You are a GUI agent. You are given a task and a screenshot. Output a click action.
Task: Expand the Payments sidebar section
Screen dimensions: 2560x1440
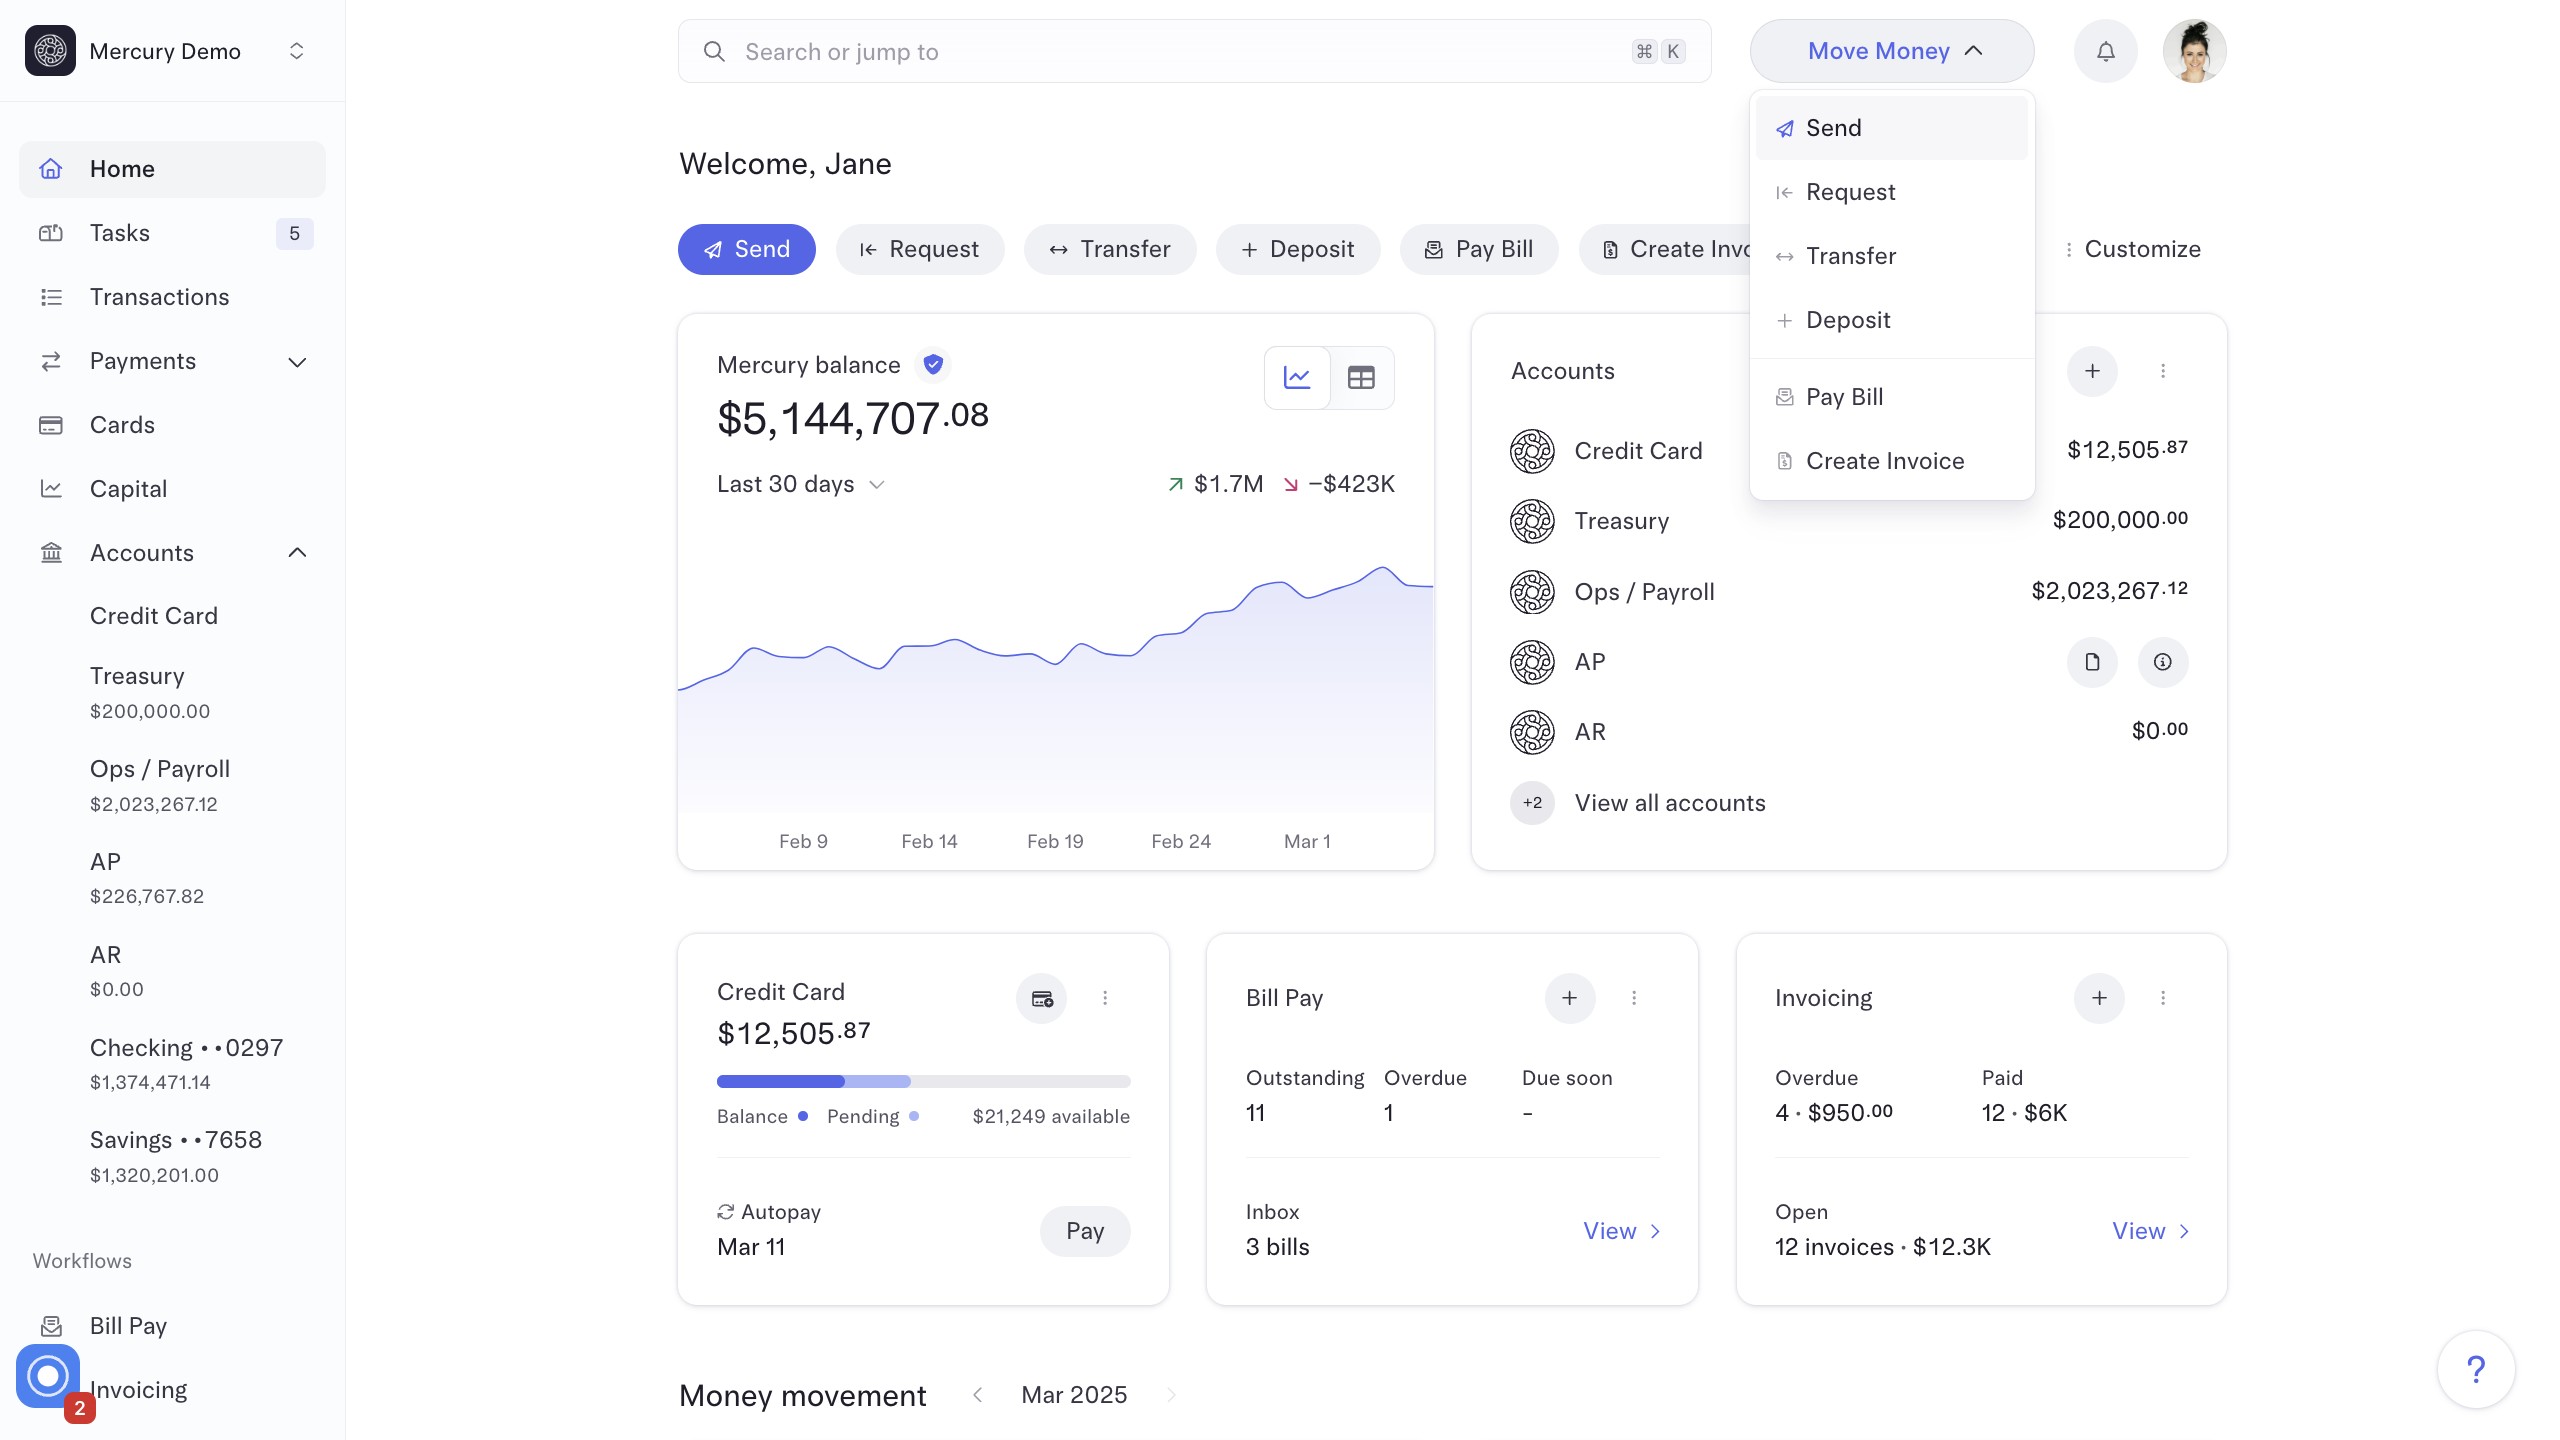(297, 361)
